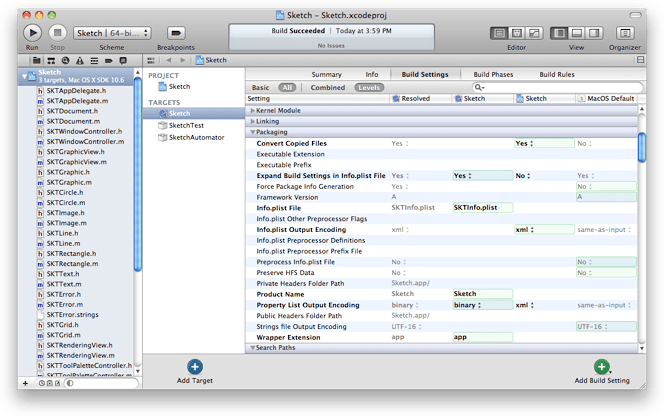Select the Standard editor icon
The image size is (664, 416).
(499, 33)
